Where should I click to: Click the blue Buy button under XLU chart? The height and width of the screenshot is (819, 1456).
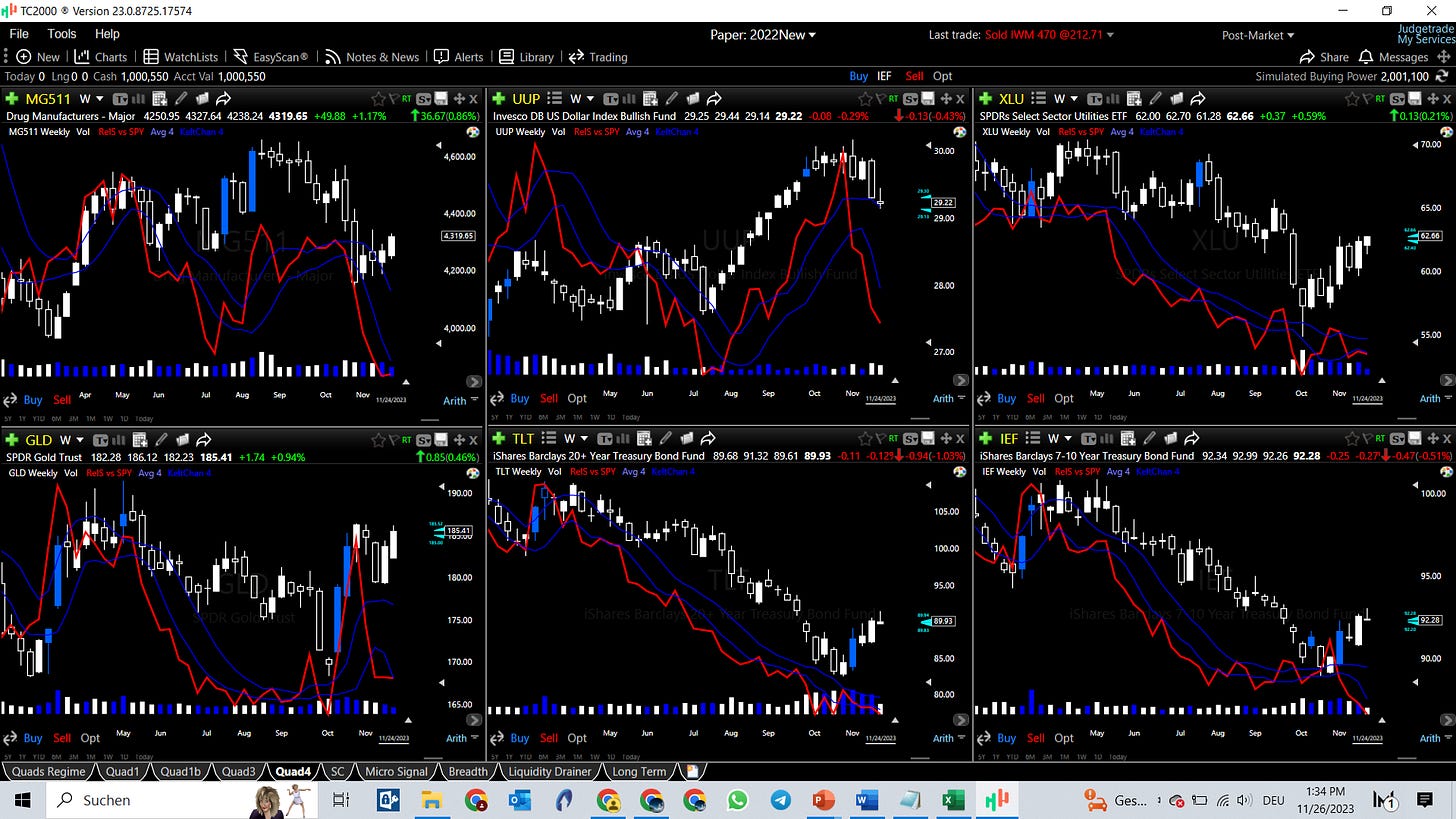[1006, 398]
